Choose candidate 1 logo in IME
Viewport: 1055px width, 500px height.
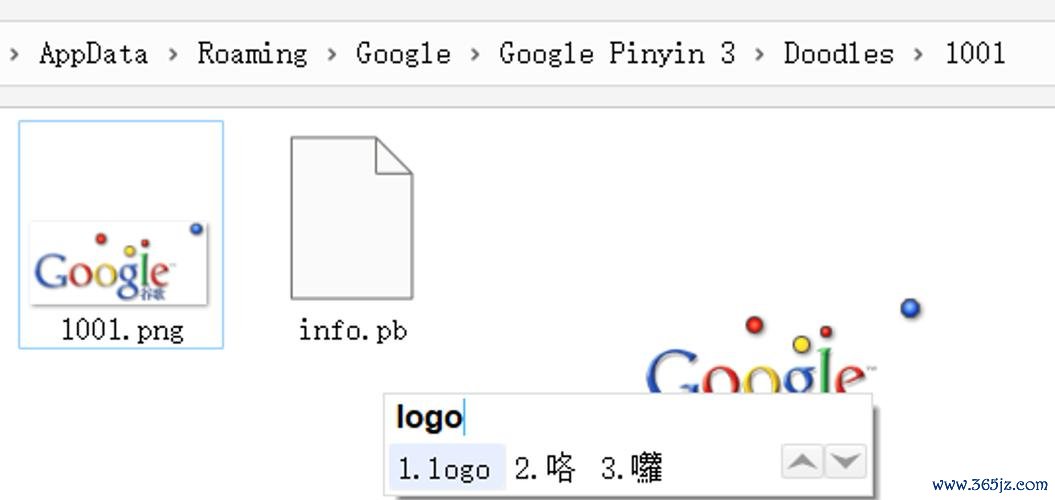point(447,468)
